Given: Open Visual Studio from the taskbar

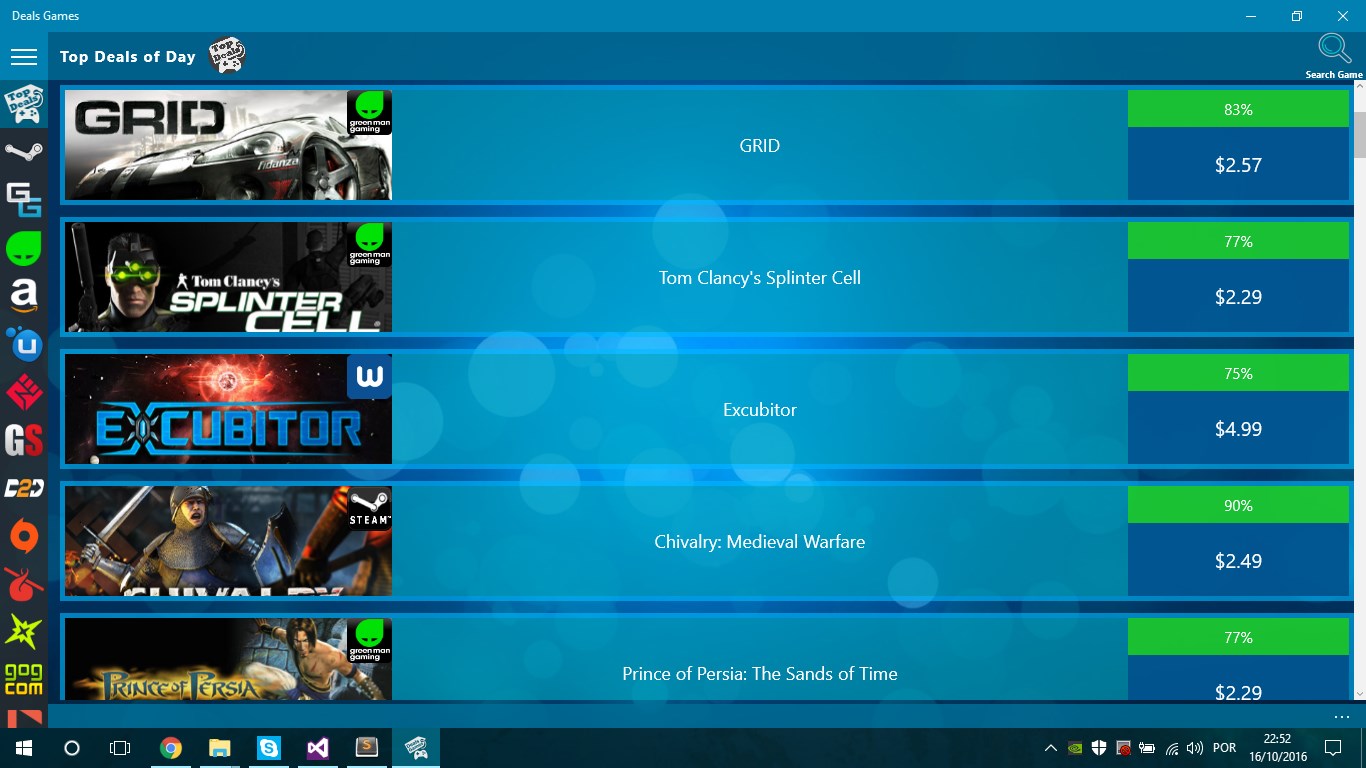Looking at the screenshot, I should (317, 747).
